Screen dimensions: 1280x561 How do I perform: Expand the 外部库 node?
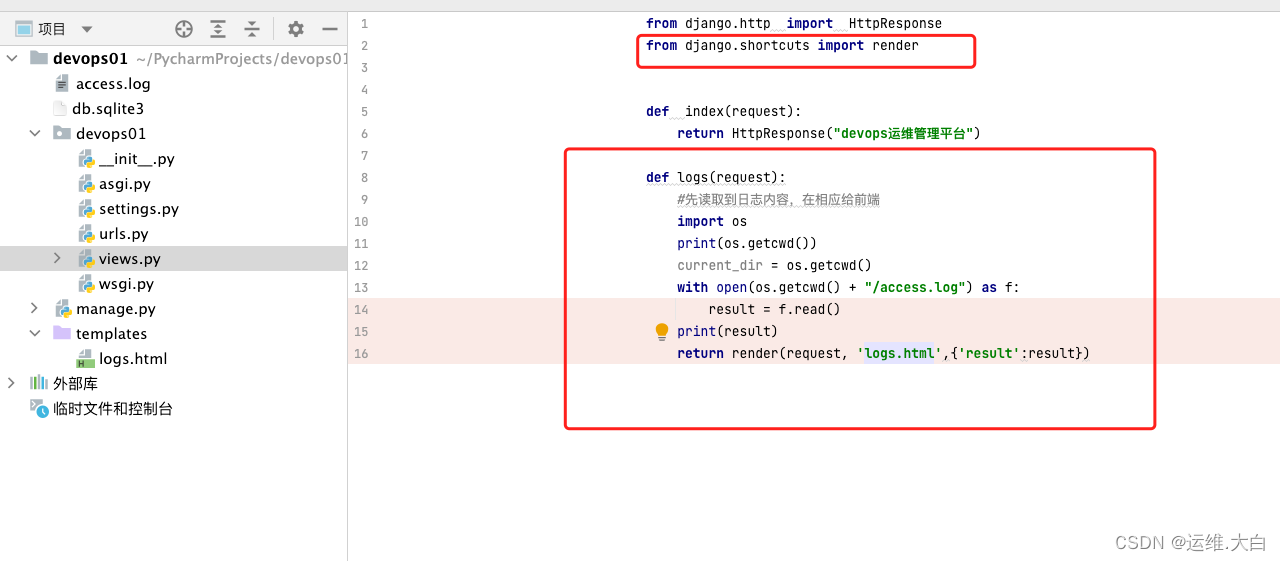(x=12, y=383)
